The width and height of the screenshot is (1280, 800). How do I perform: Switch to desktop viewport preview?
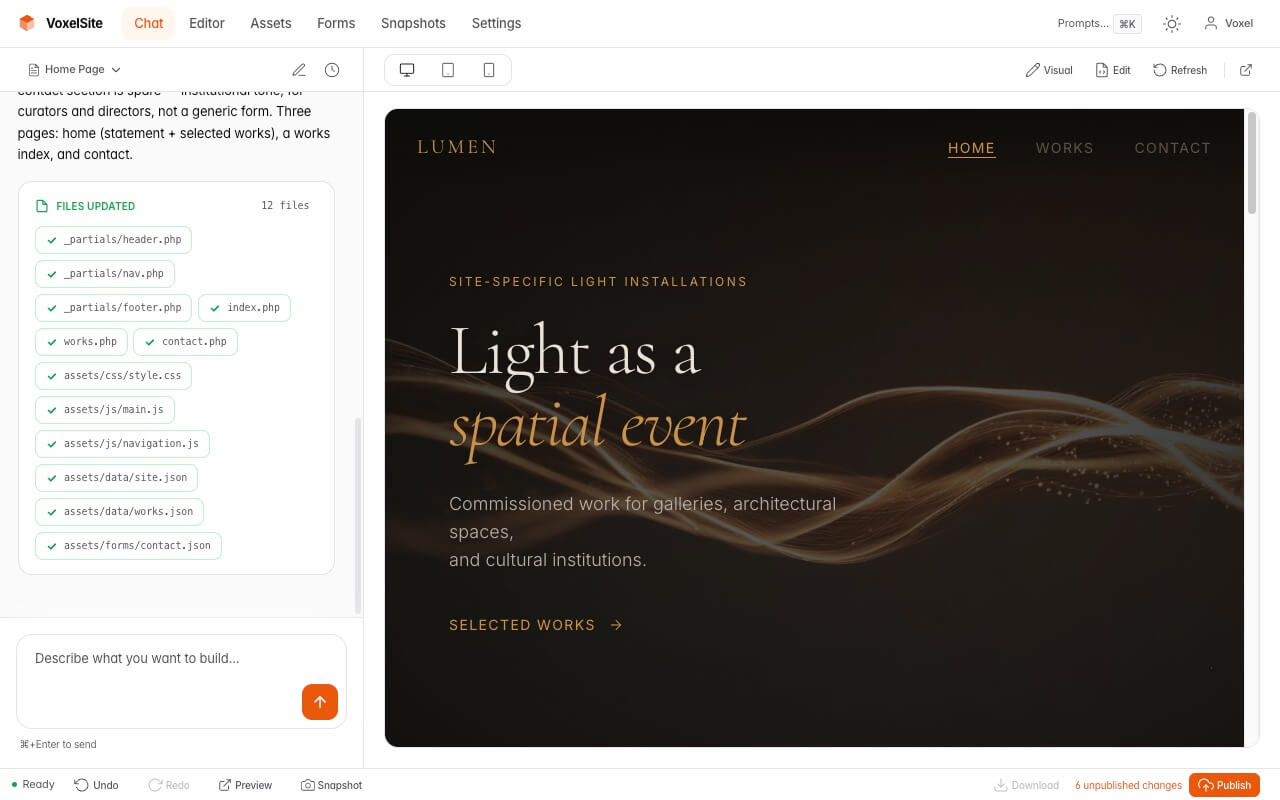pos(407,70)
